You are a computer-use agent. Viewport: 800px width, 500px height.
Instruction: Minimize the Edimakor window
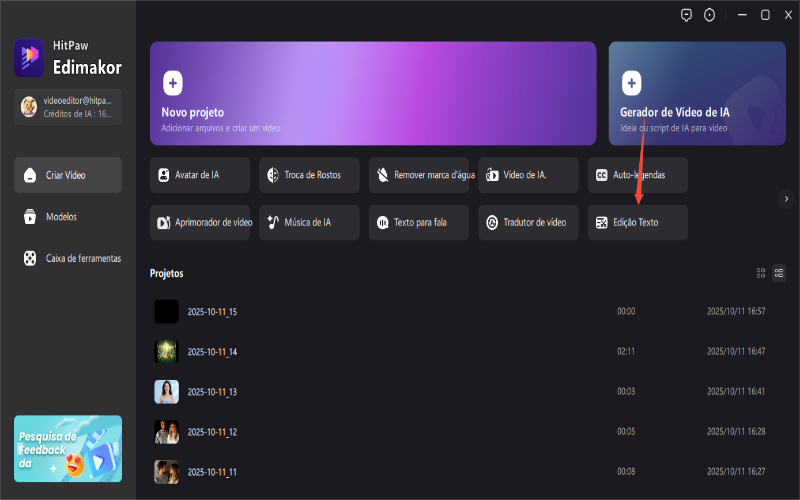click(x=742, y=15)
